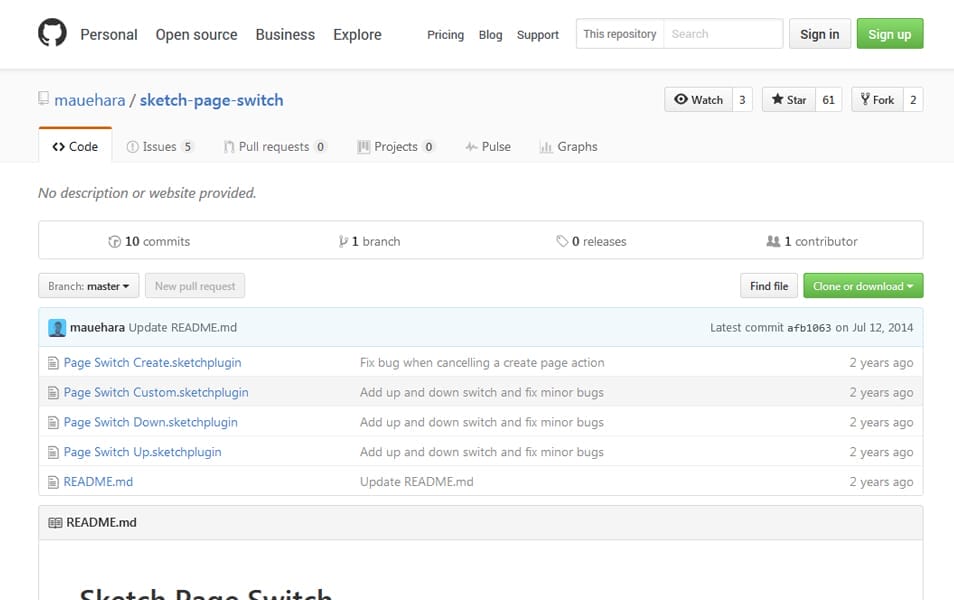Star the sketch-page-switch repository
Screen dimensions: 954x600
[x=788, y=100]
